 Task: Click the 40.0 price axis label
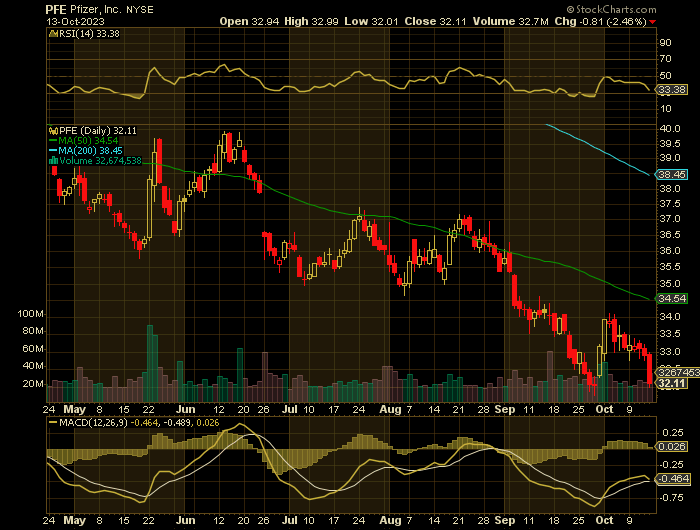(x=670, y=129)
